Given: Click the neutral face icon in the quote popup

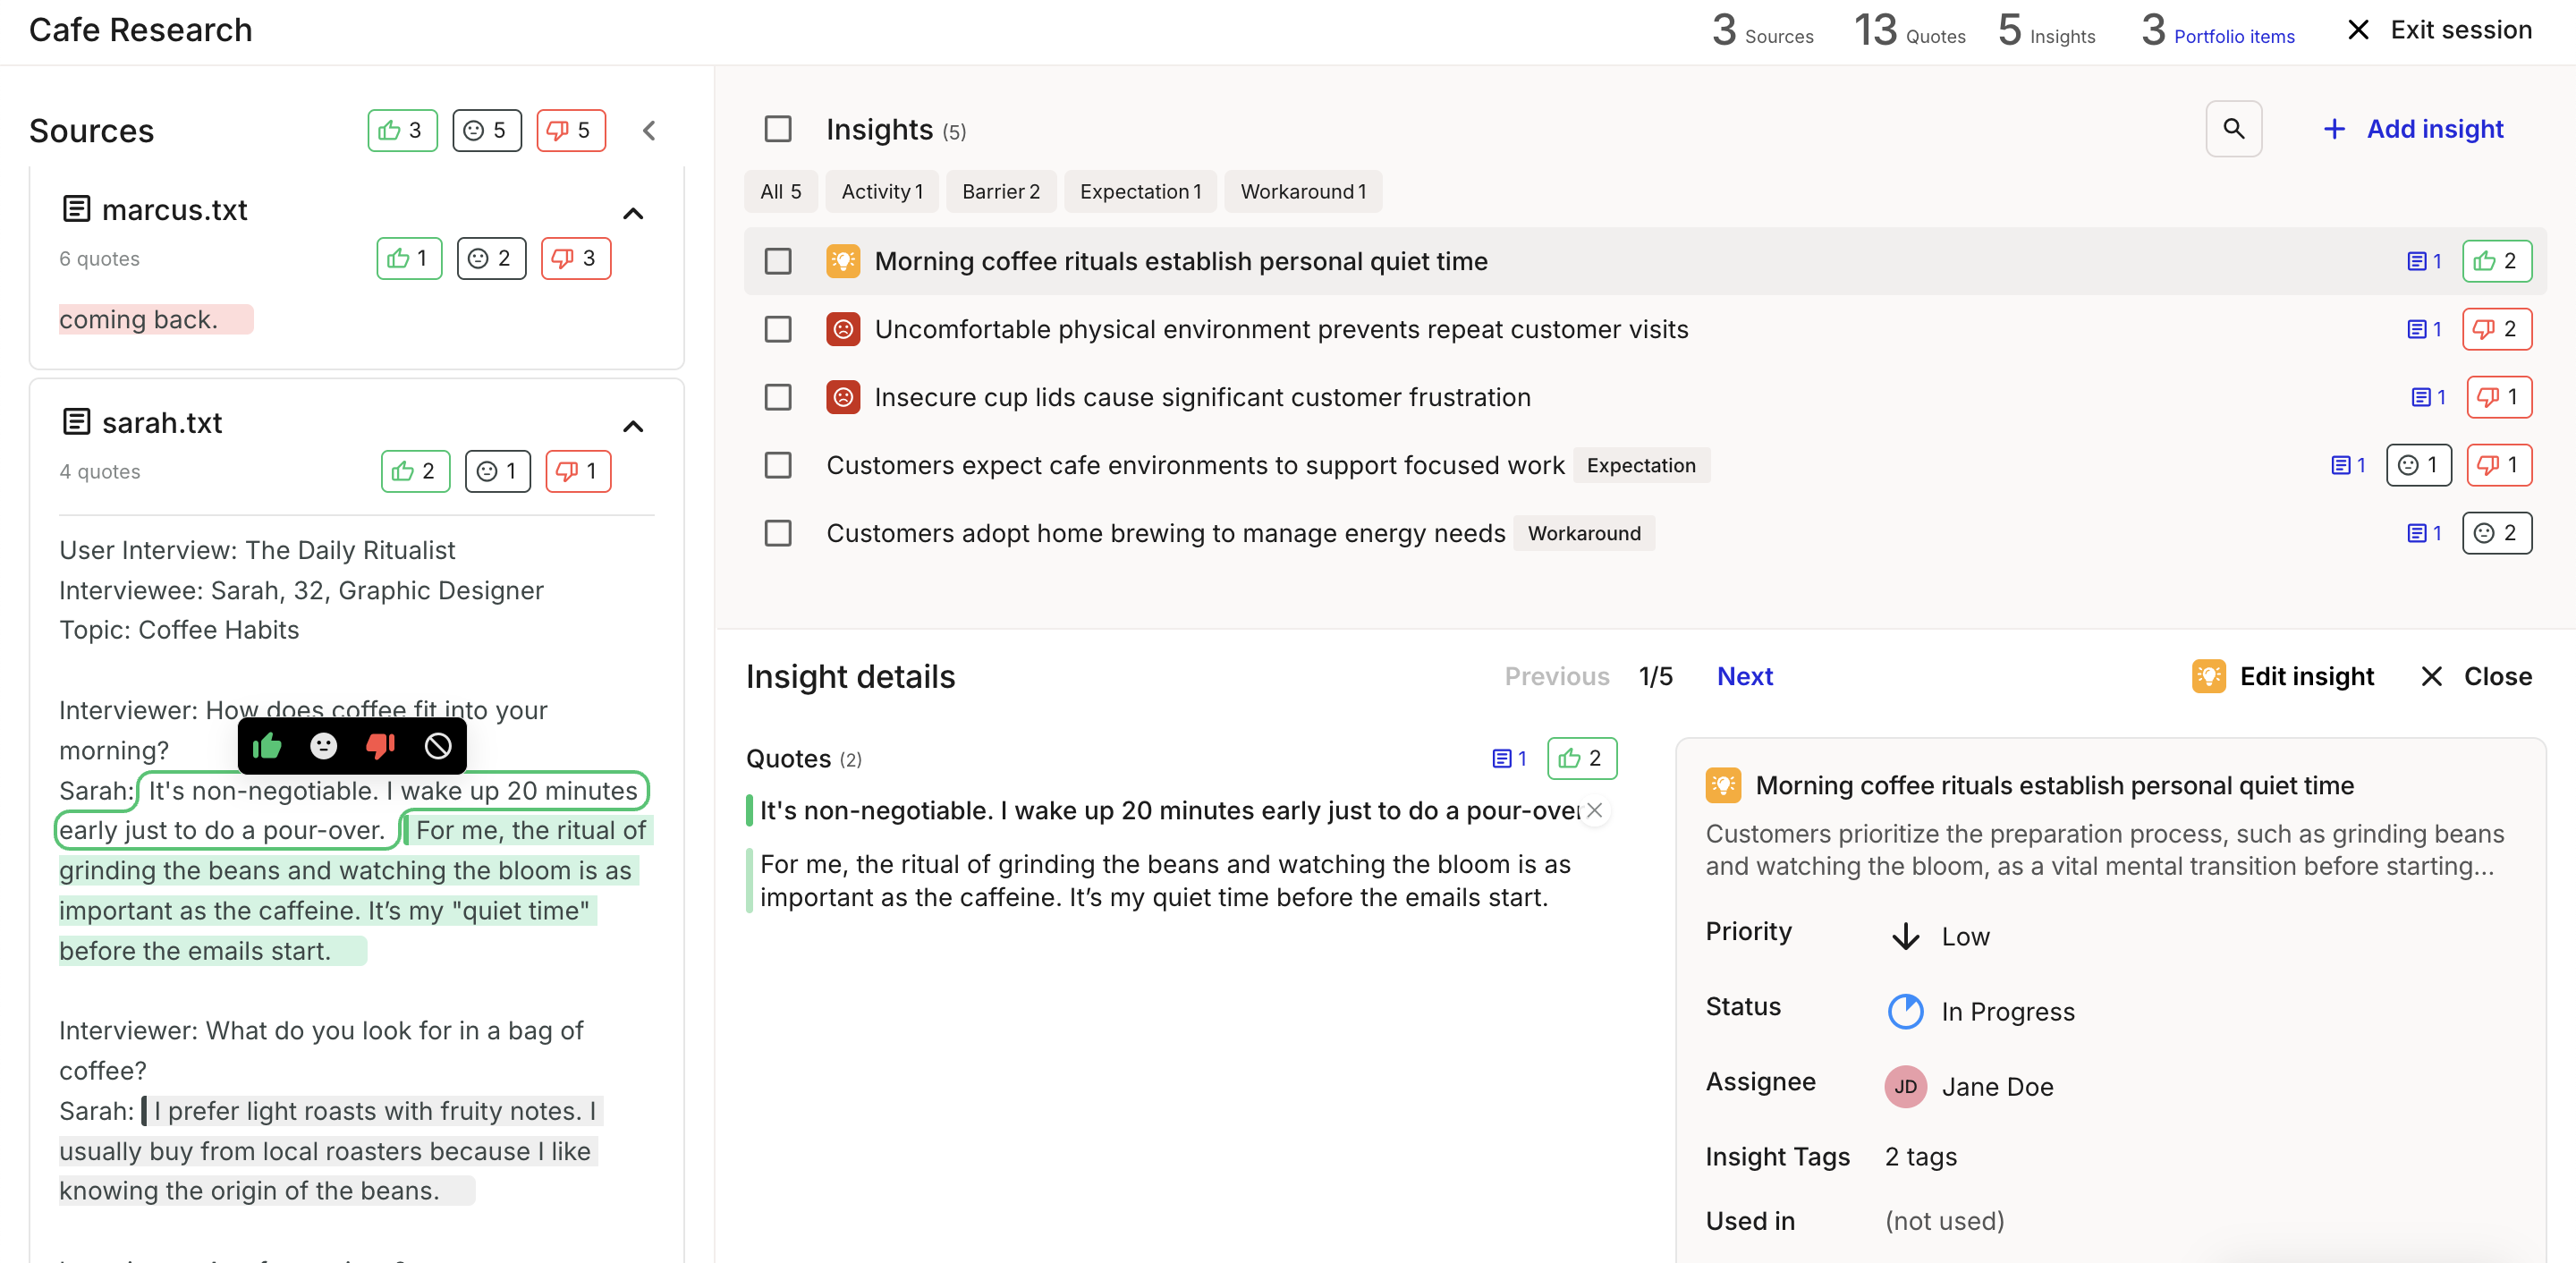Looking at the screenshot, I should click(323, 746).
